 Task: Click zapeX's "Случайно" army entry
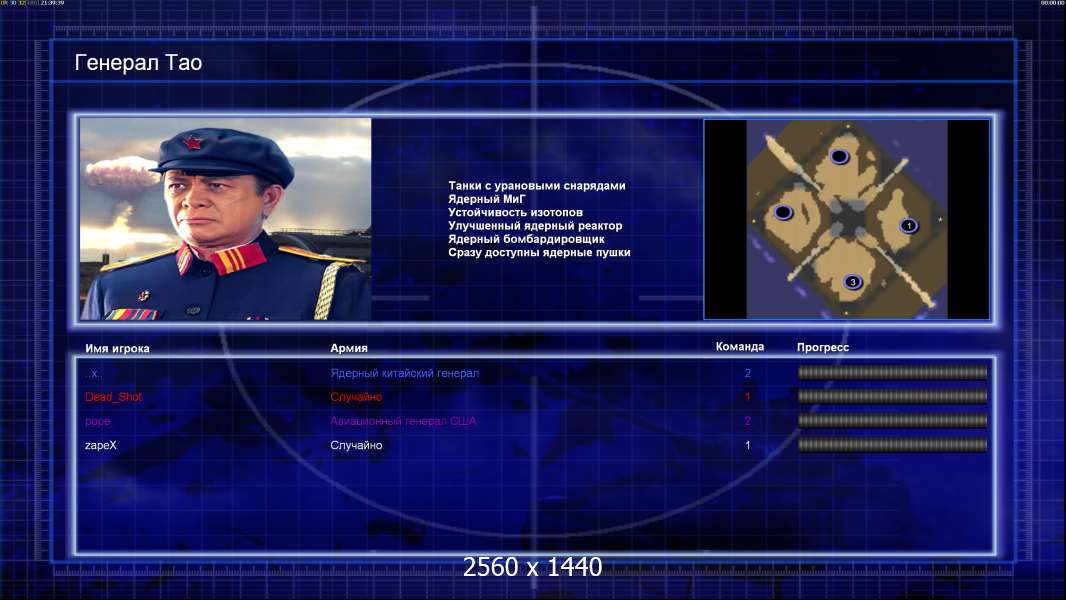pyautogui.click(x=356, y=446)
